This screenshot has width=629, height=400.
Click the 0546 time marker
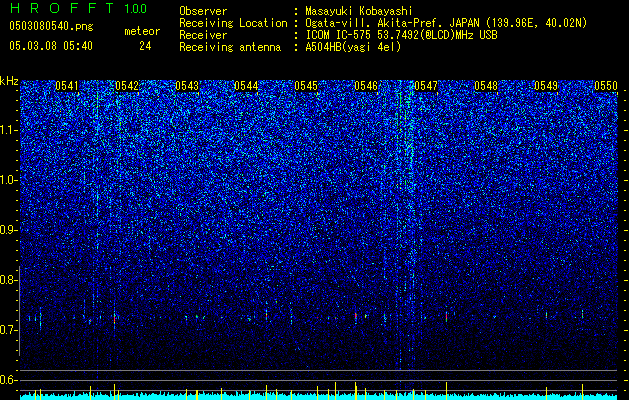tap(366, 86)
